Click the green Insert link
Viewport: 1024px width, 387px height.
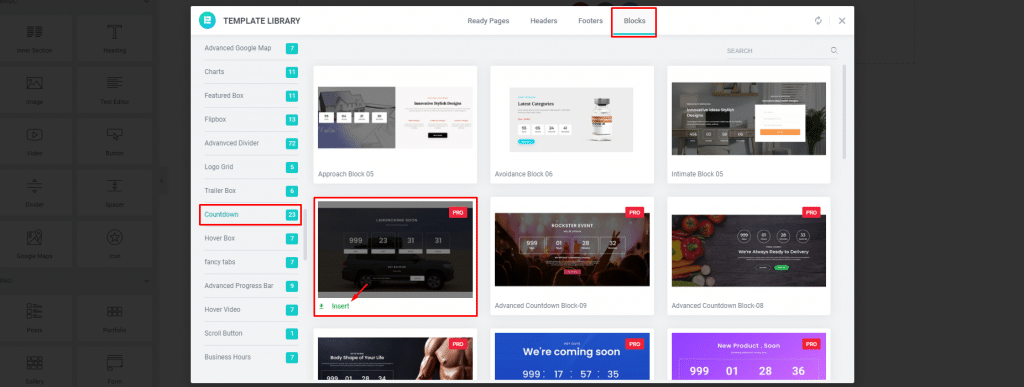[x=340, y=306]
